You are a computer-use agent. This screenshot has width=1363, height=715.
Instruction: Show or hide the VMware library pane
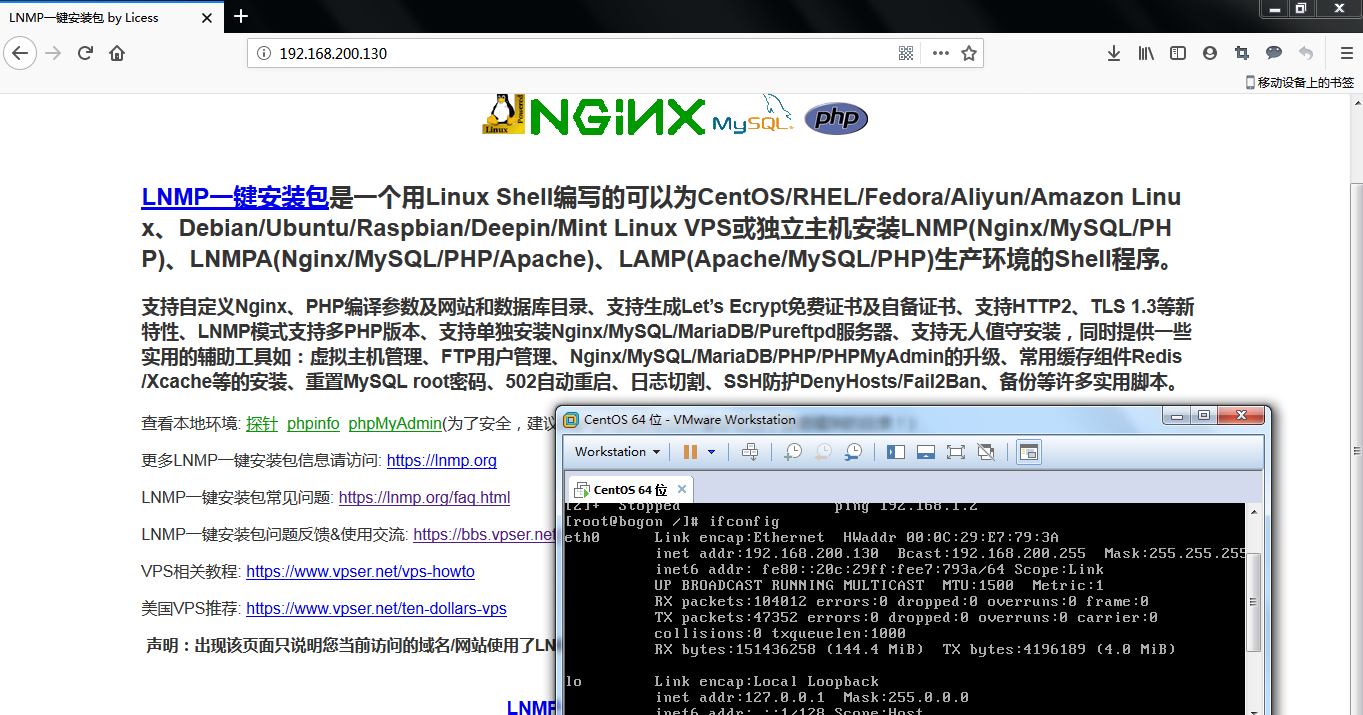pos(896,452)
